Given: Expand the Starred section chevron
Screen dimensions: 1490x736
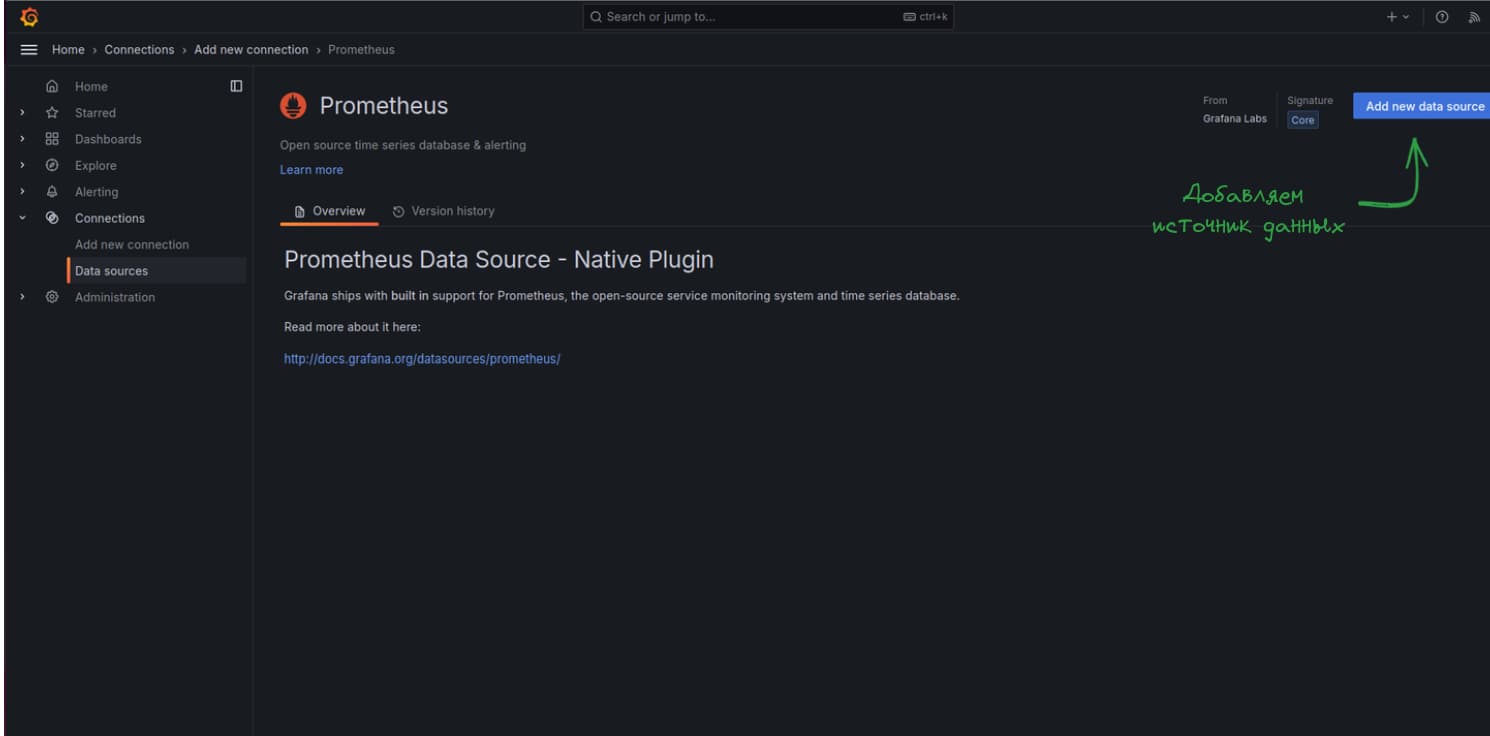Looking at the screenshot, I should tap(22, 113).
